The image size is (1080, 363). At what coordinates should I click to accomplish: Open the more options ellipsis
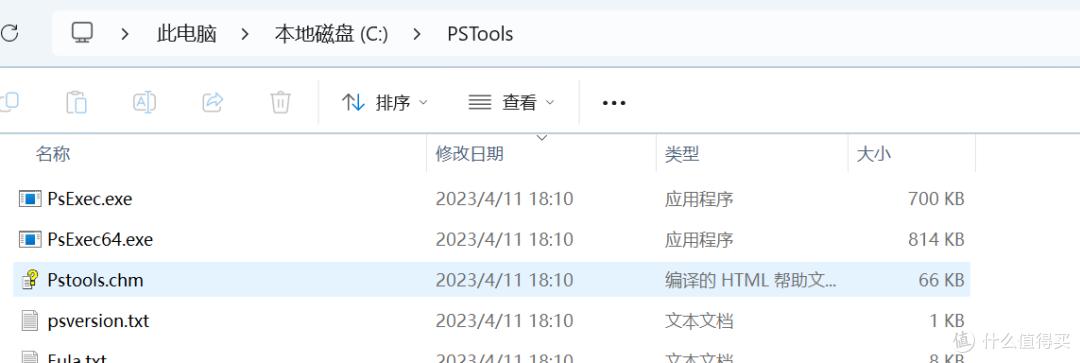click(614, 103)
